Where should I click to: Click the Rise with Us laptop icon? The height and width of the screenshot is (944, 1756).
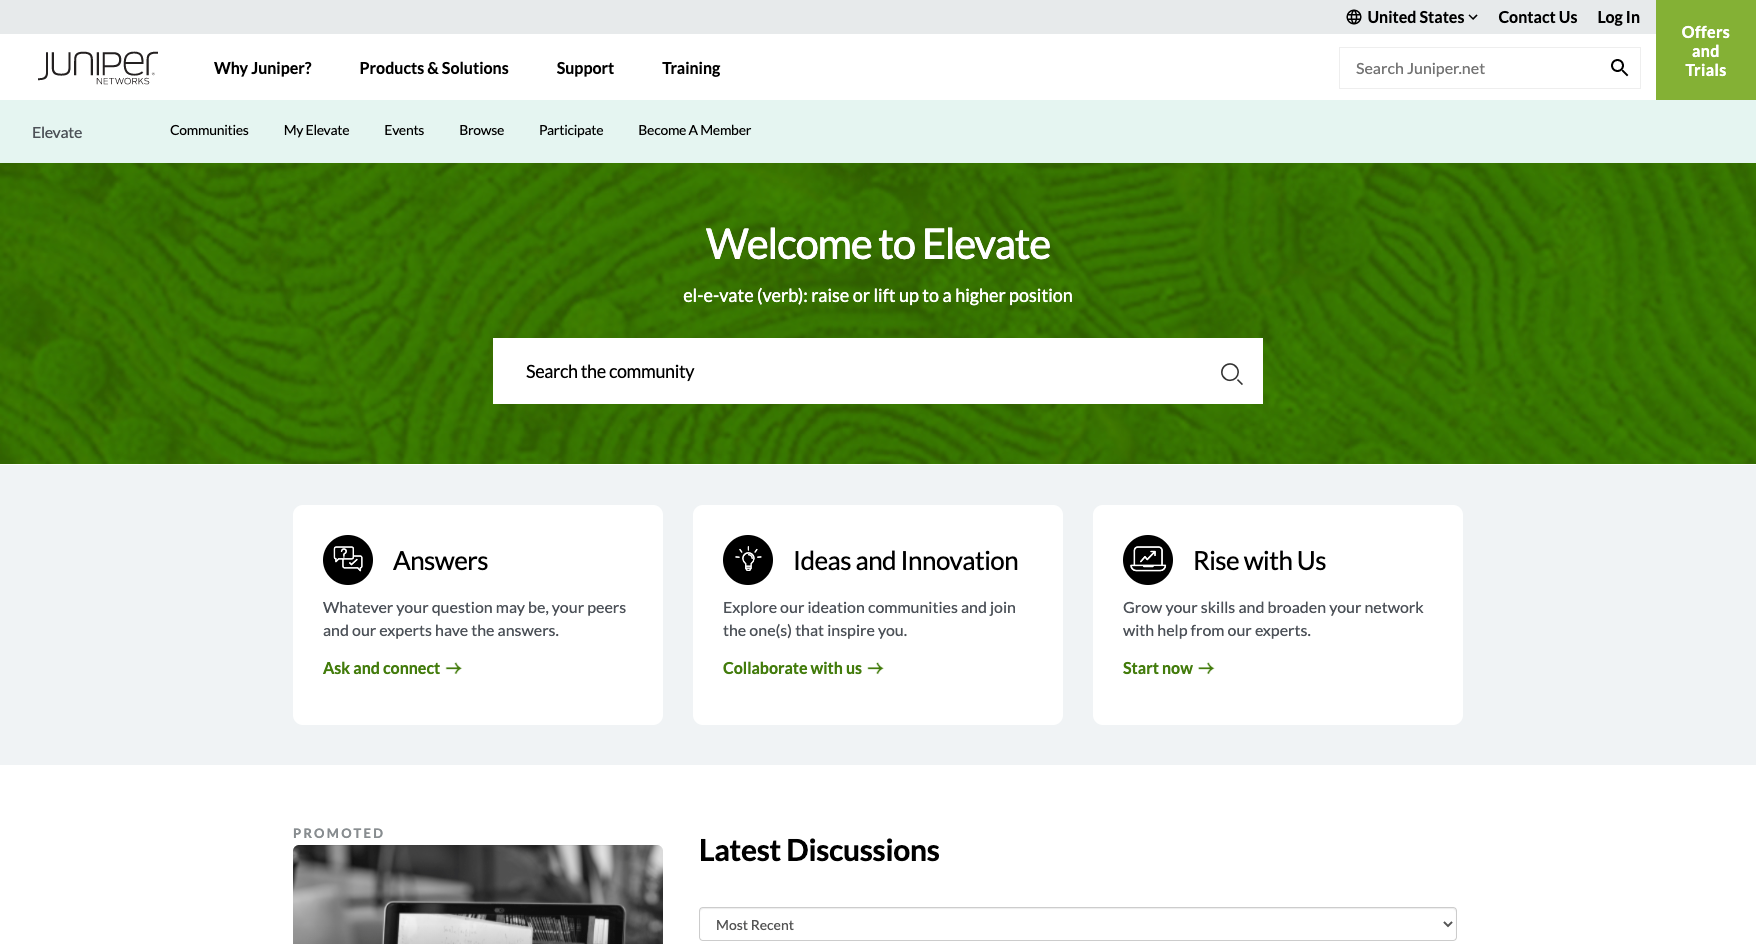pos(1148,560)
